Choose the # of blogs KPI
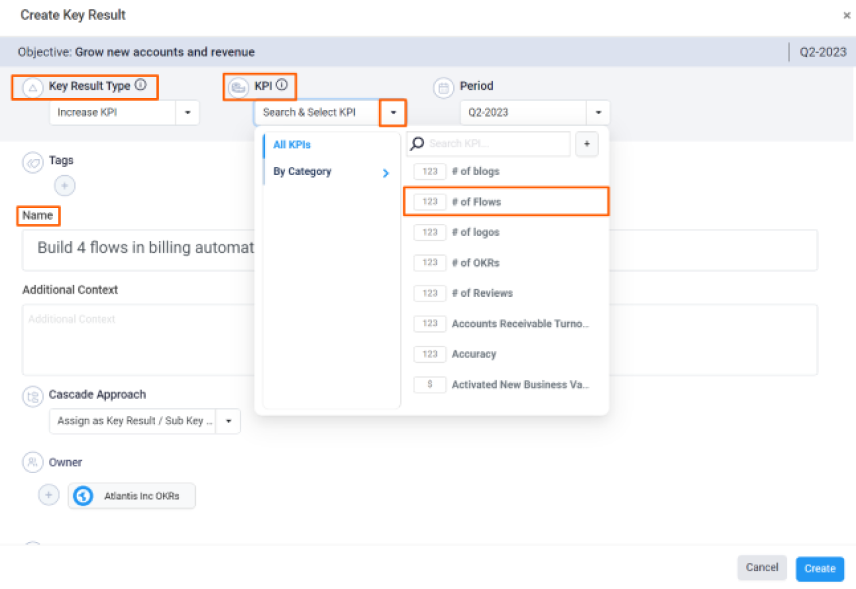 click(x=506, y=171)
